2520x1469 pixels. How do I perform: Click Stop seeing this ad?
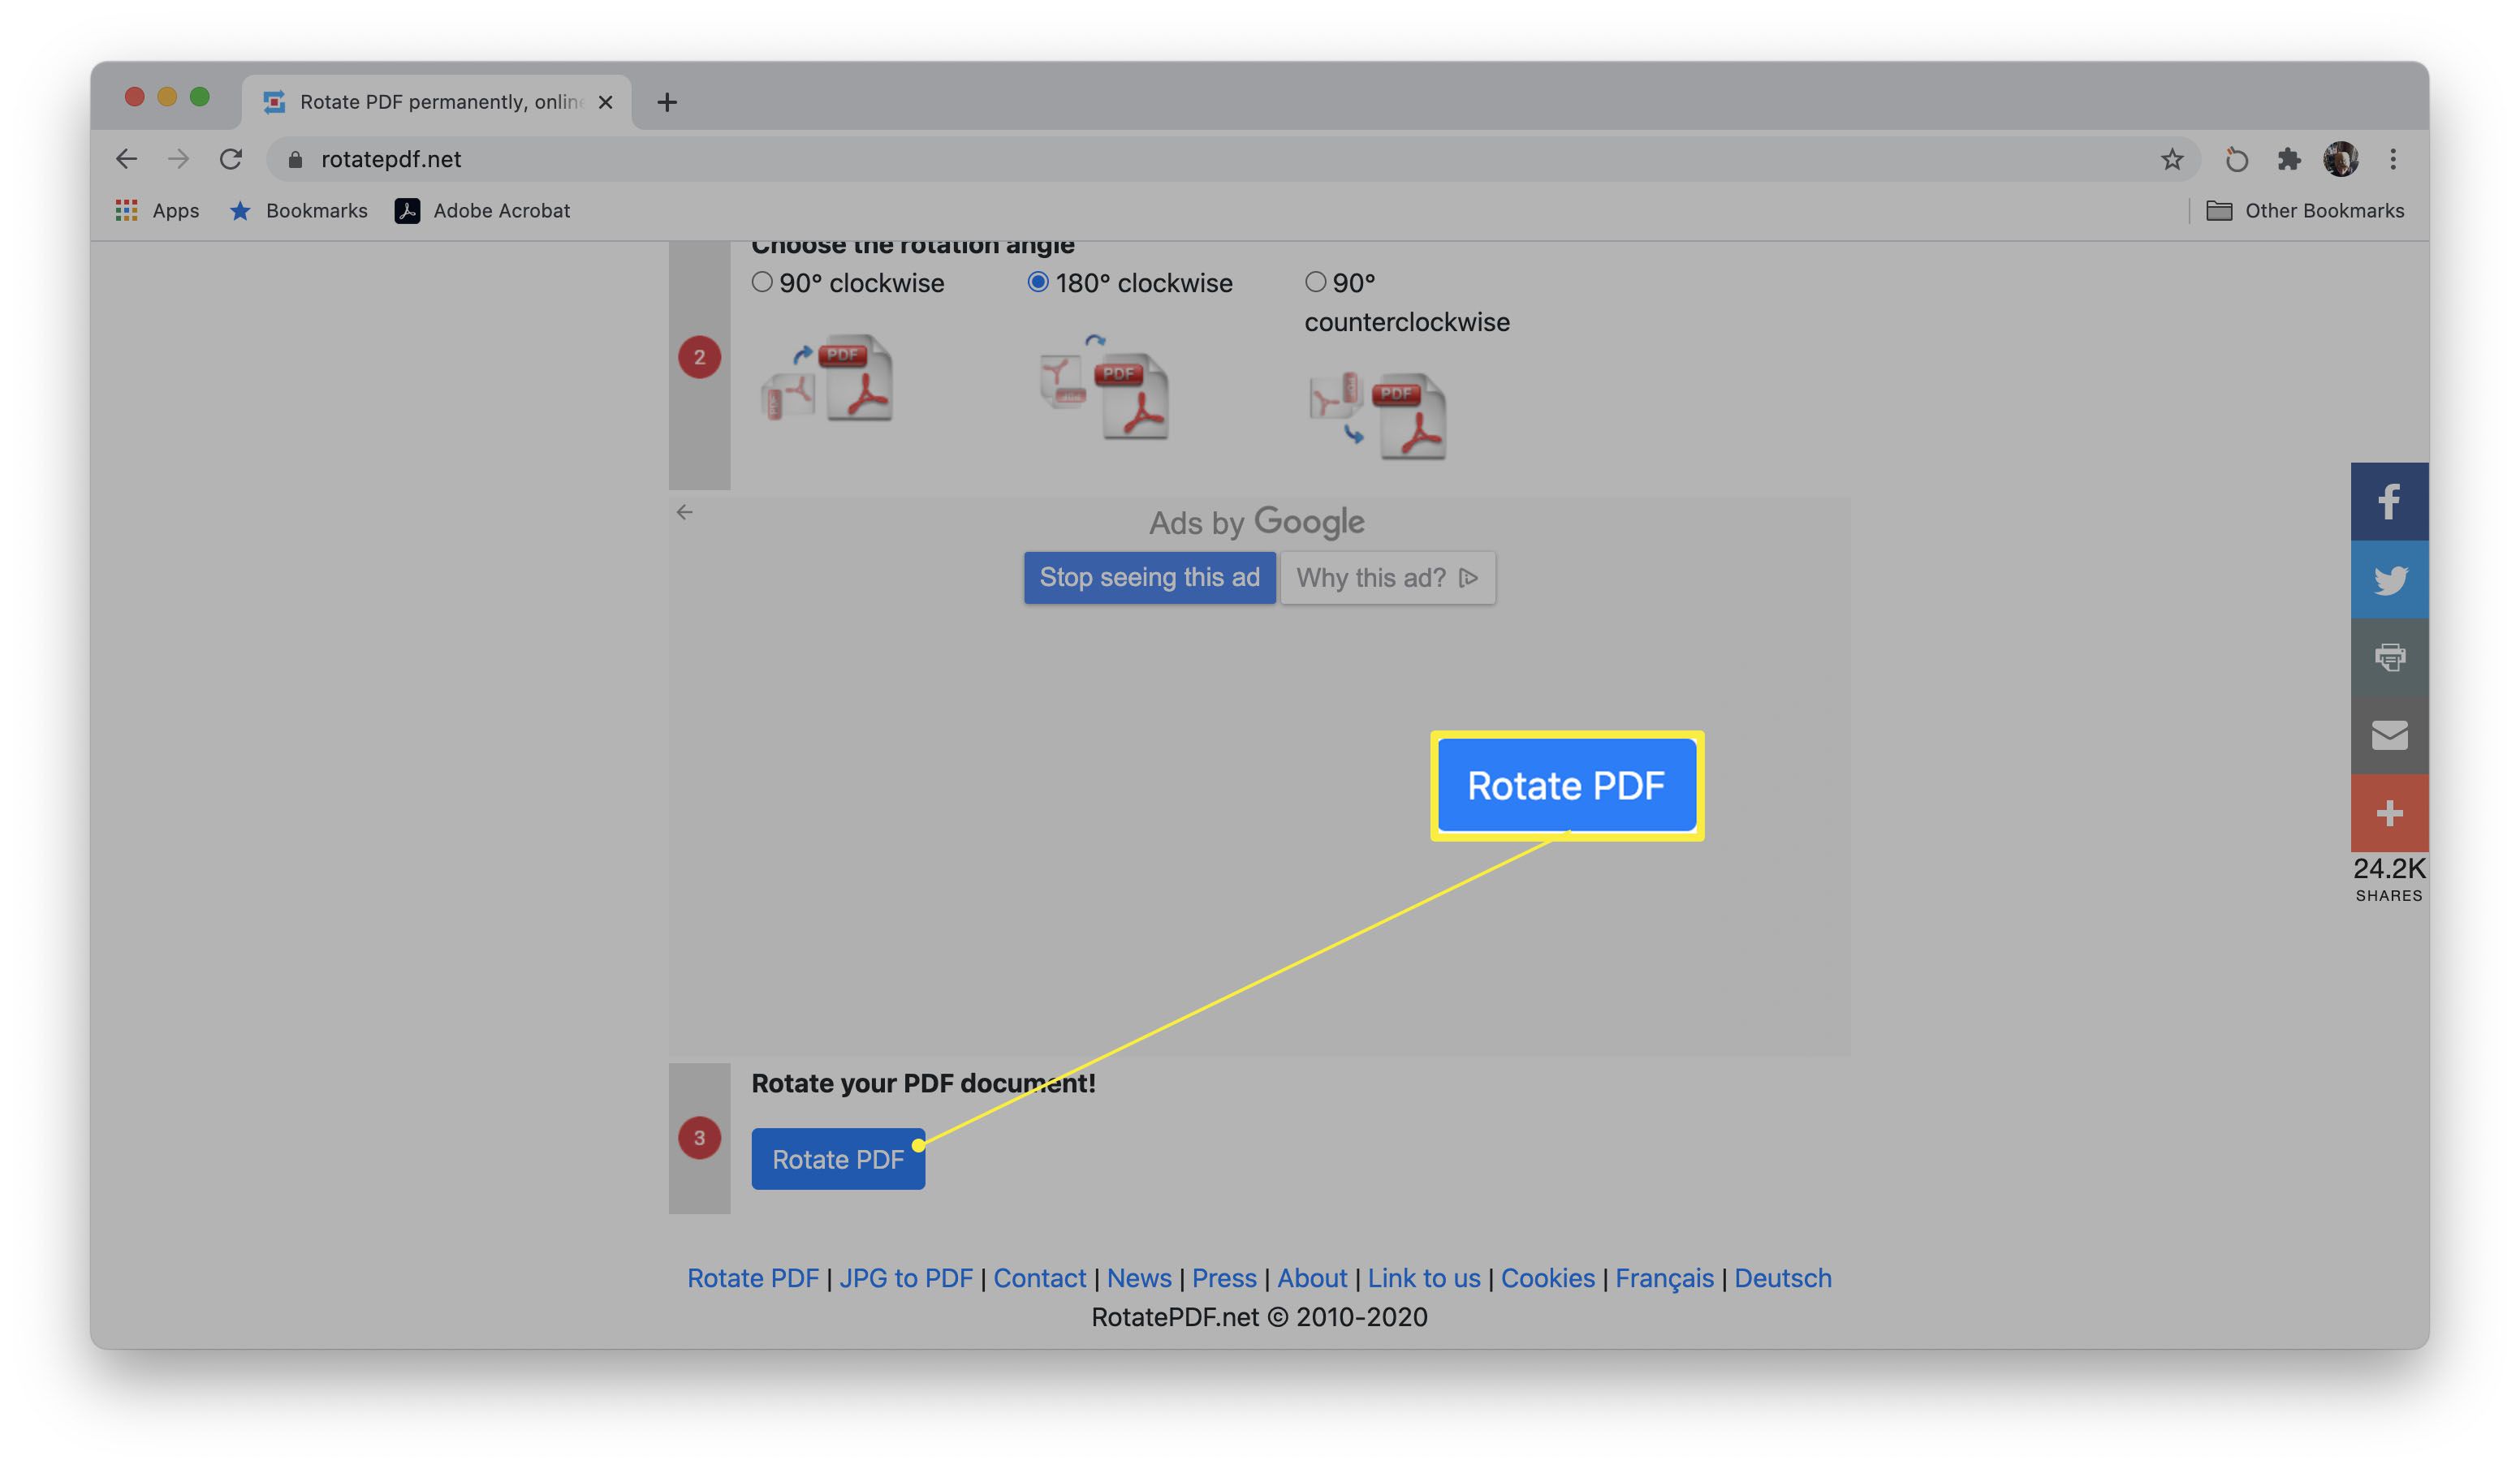tap(1149, 577)
